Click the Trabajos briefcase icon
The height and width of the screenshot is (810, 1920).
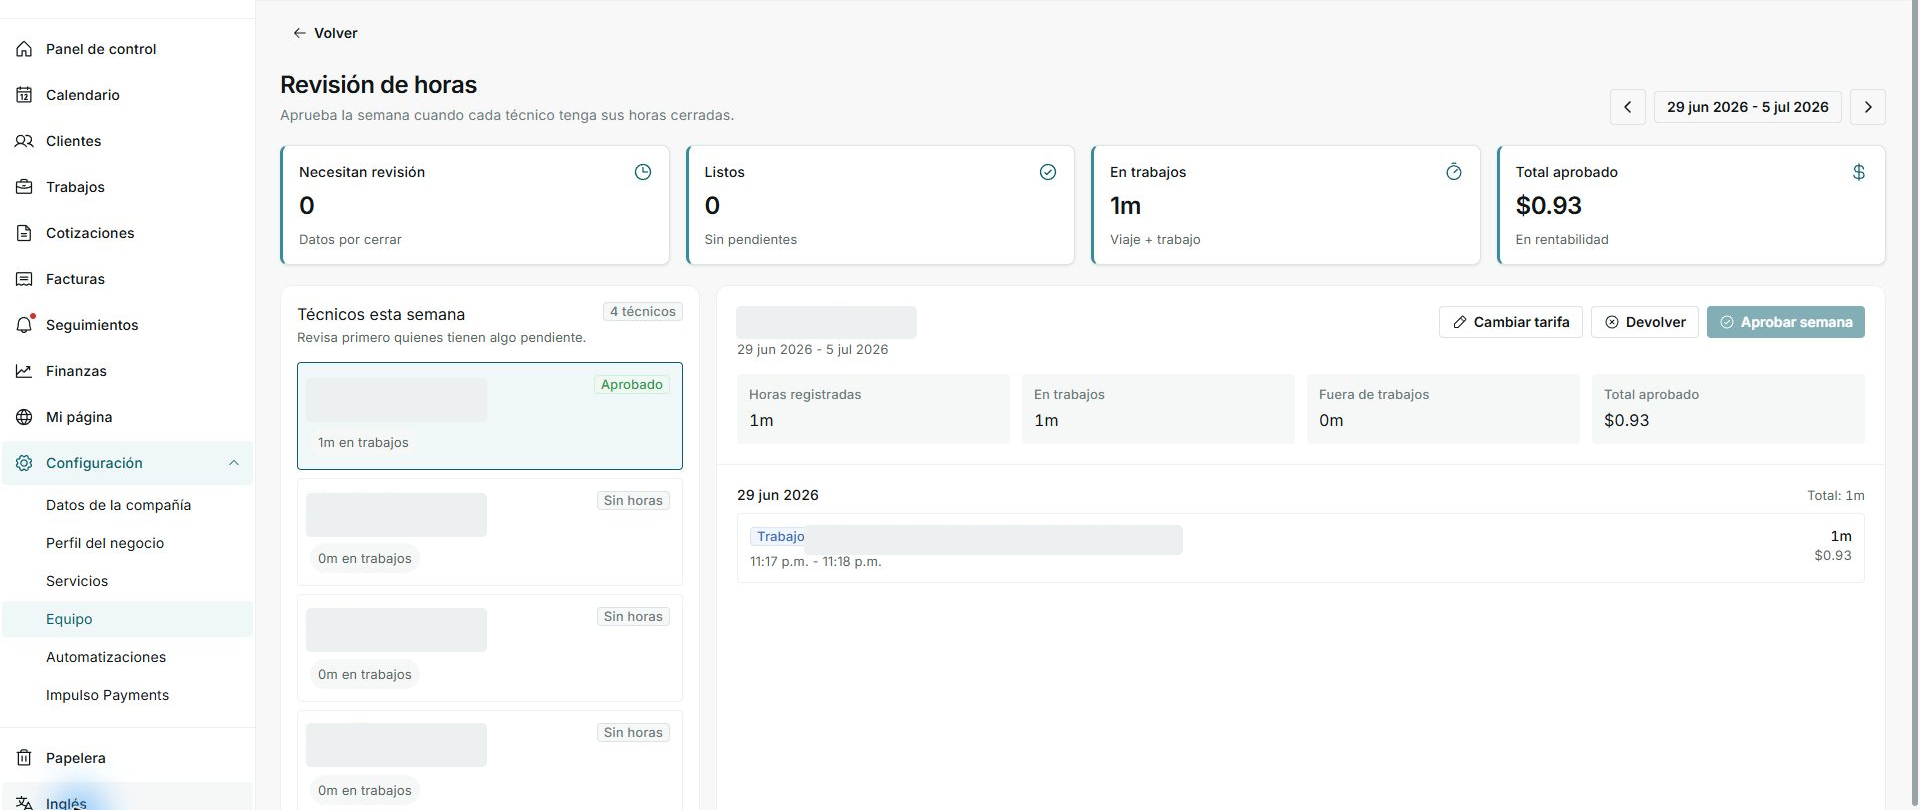(24, 187)
